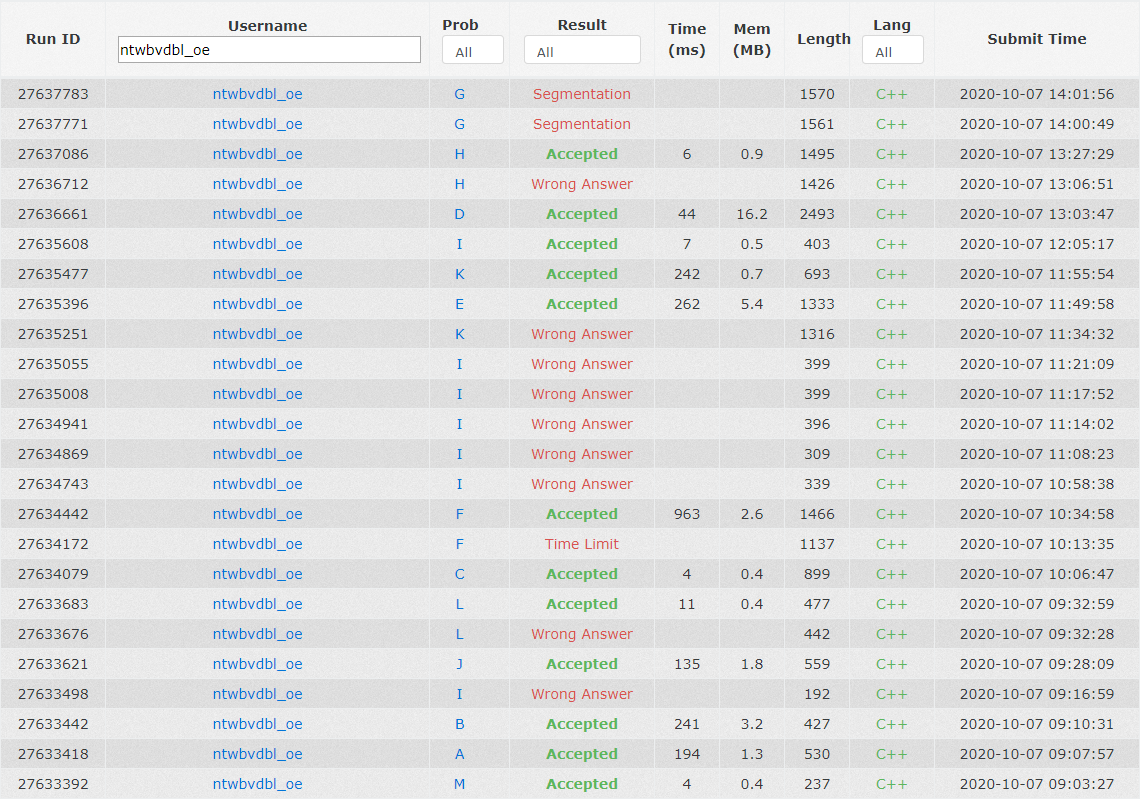Click Accepted result for run 27637086
Image resolution: width=1140 pixels, height=799 pixels.
[582, 154]
